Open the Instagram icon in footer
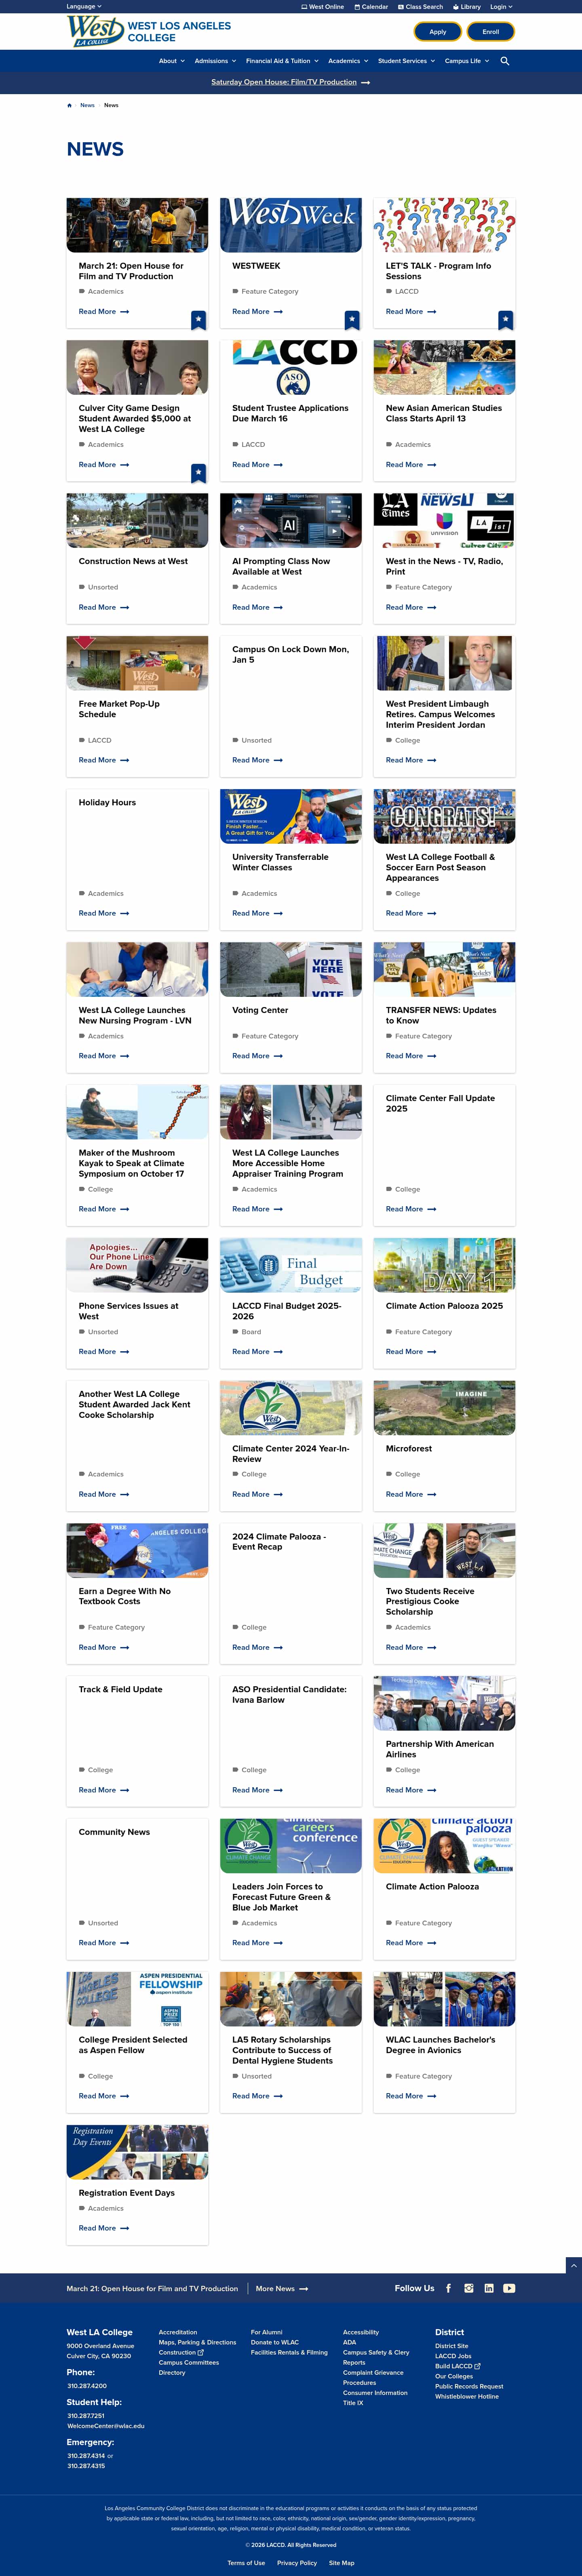This screenshot has width=582, height=2576. pyautogui.click(x=468, y=2288)
